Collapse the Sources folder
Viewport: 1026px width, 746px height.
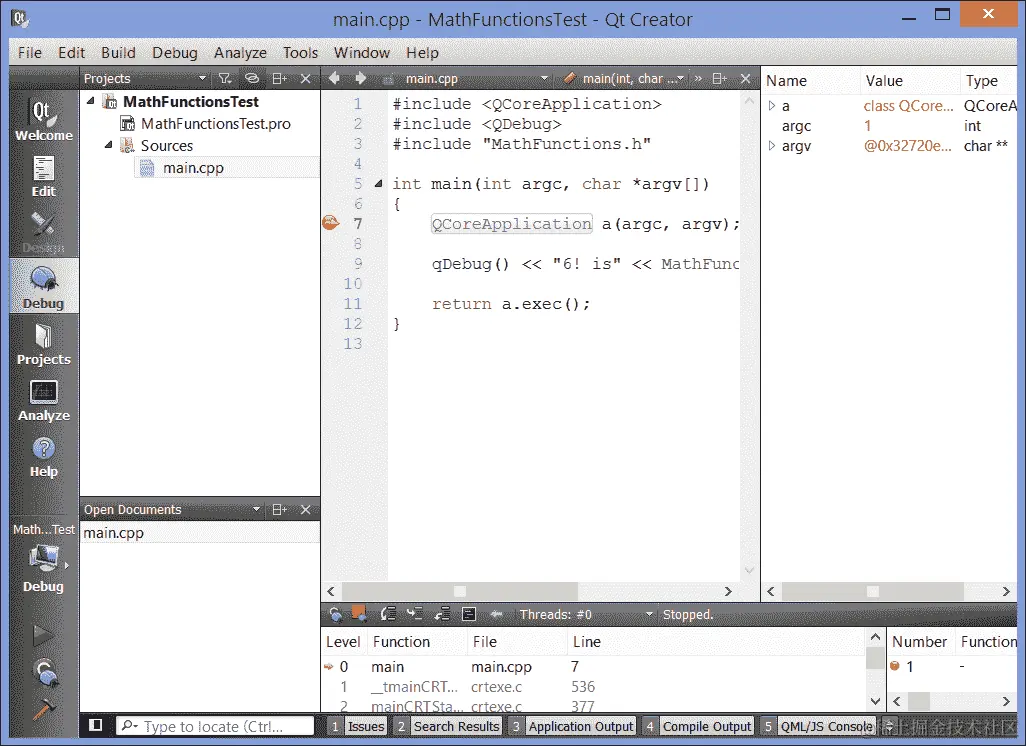click(x=109, y=145)
